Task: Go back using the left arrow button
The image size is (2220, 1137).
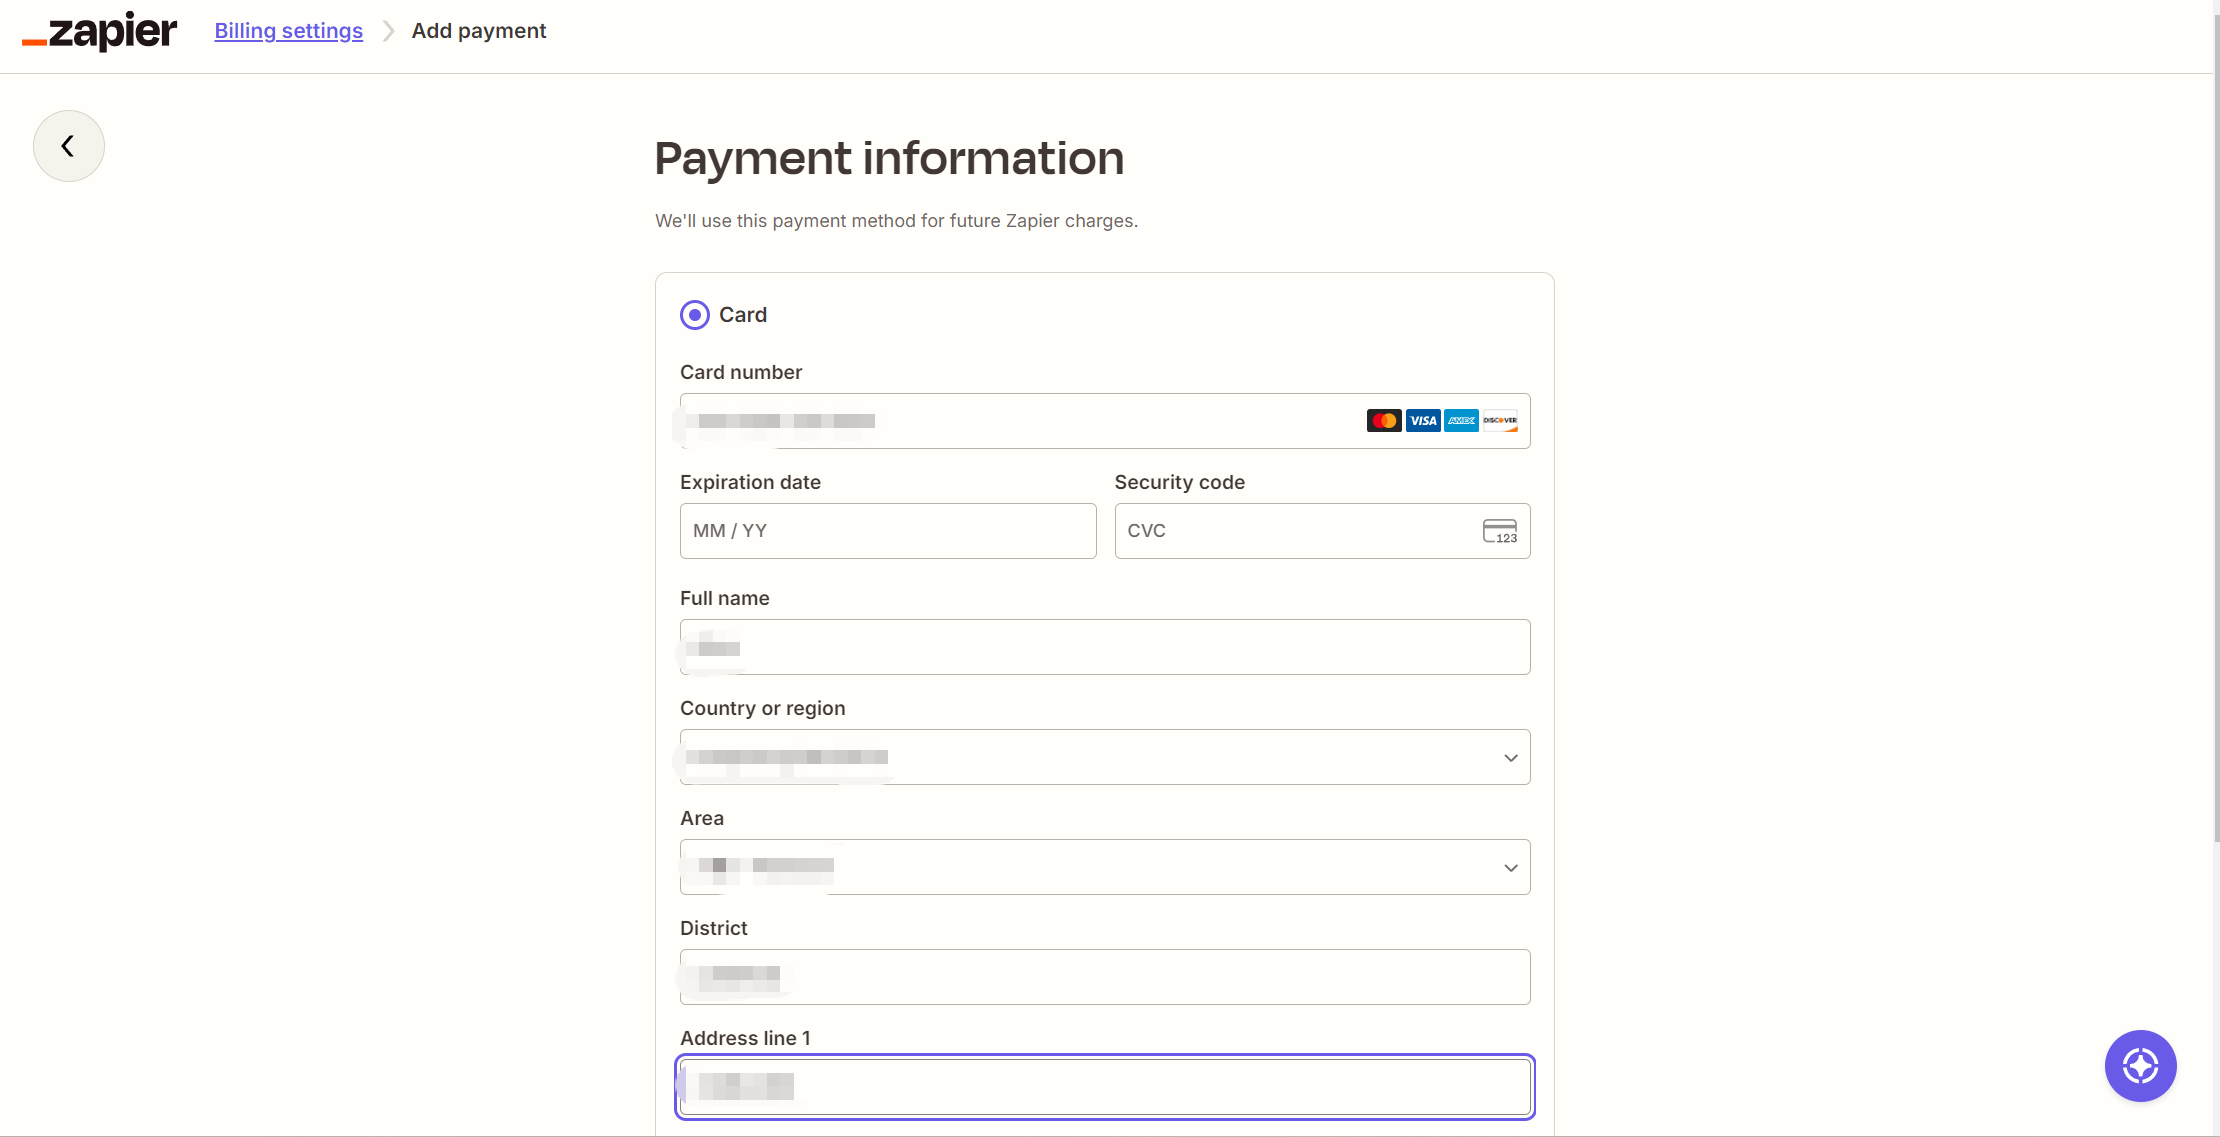Action: click(69, 146)
